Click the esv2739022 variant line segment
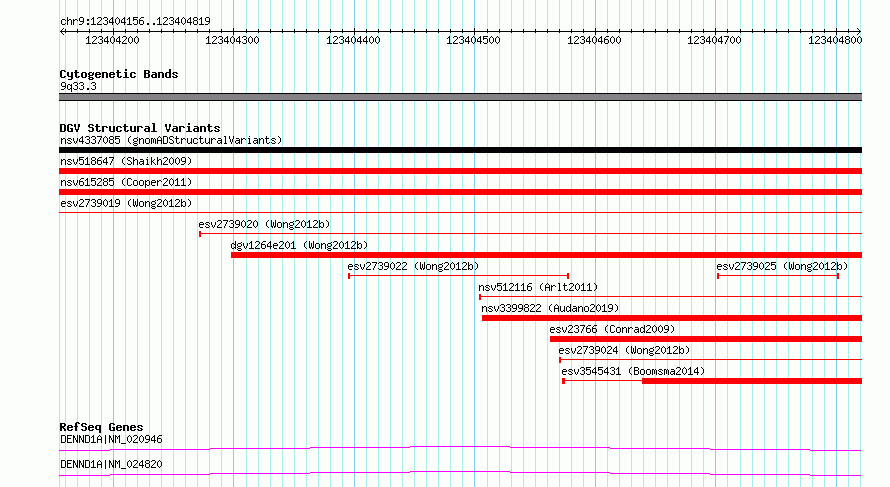The image size is (890, 487). click(459, 276)
